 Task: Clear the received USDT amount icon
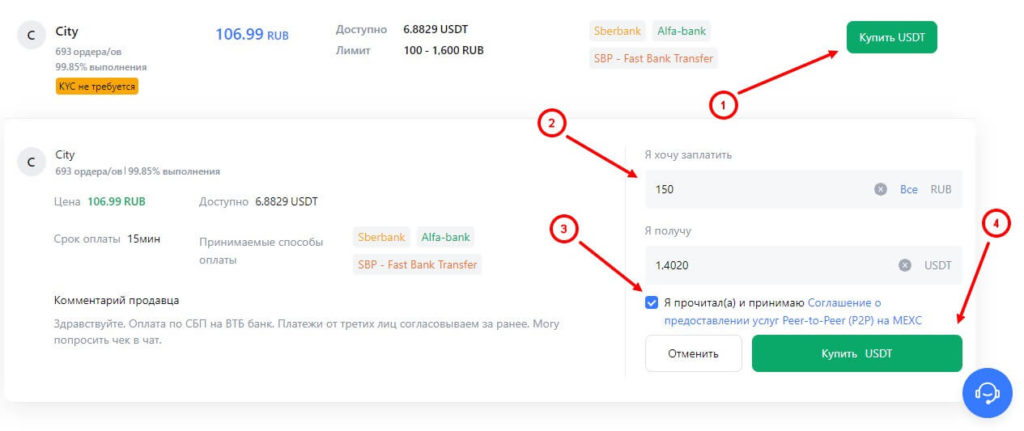pyautogui.click(x=904, y=265)
